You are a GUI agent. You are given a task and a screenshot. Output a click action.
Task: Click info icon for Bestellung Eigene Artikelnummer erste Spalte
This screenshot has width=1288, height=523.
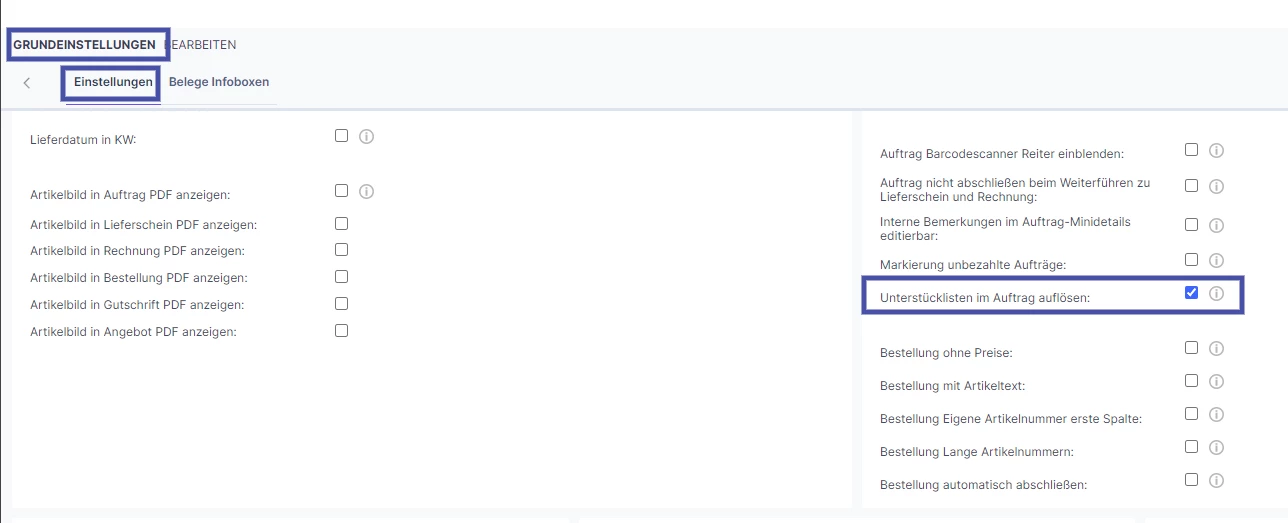click(x=1217, y=414)
